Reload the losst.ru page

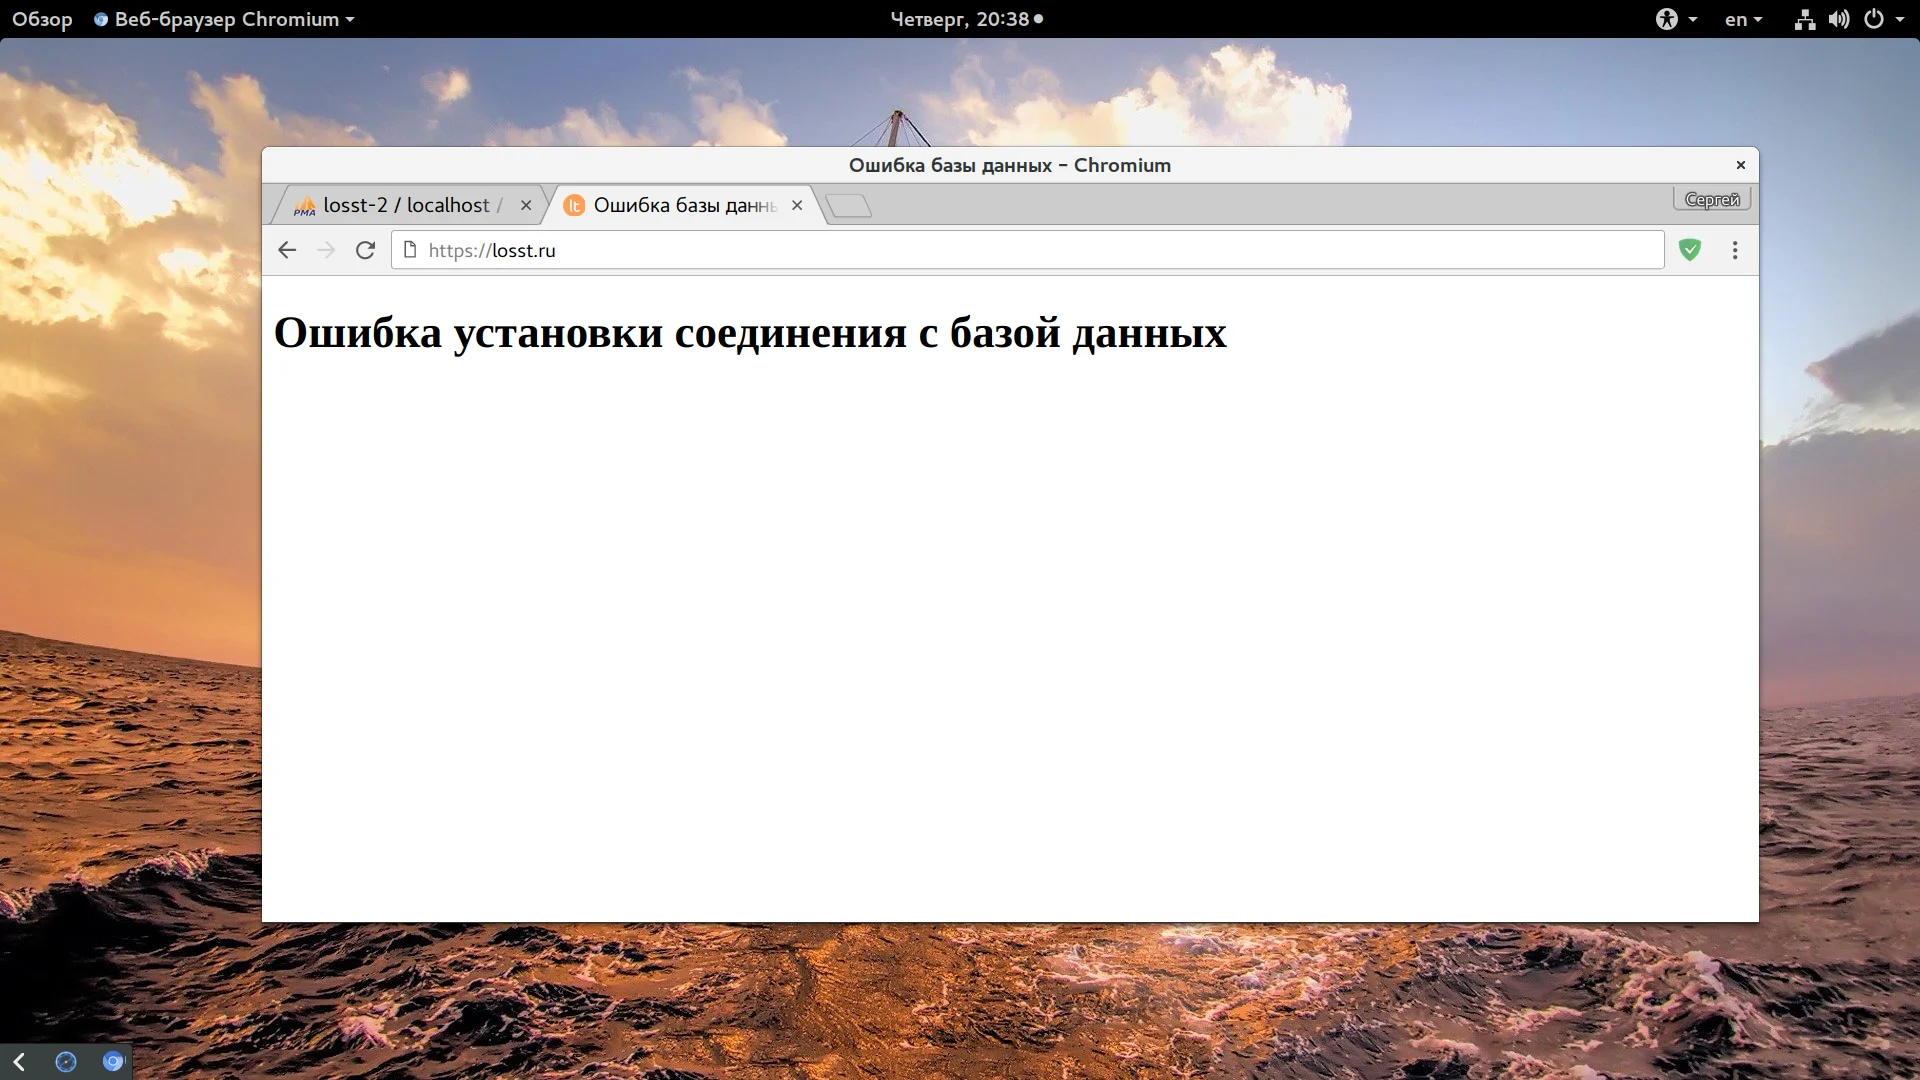(x=365, y=250)
